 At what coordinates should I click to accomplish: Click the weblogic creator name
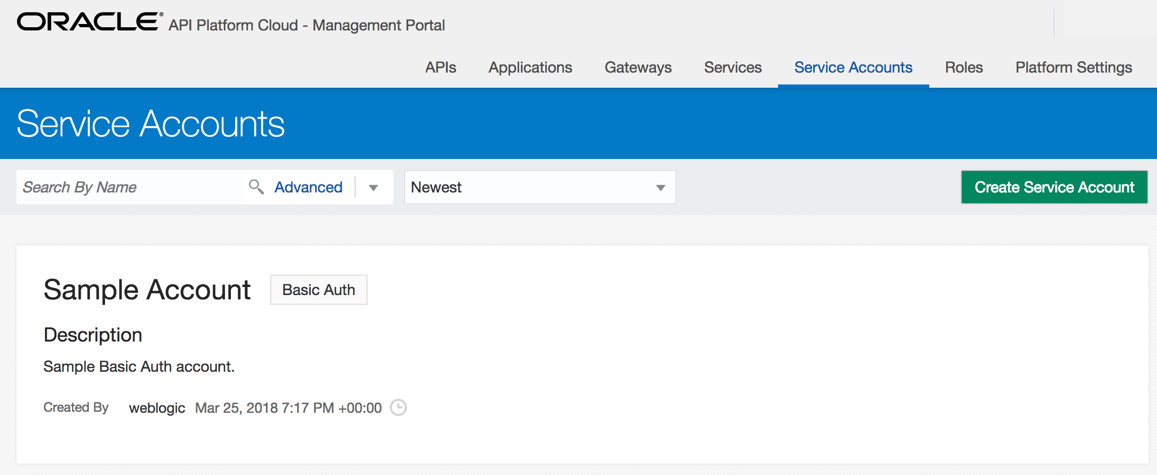coord(156,408)
